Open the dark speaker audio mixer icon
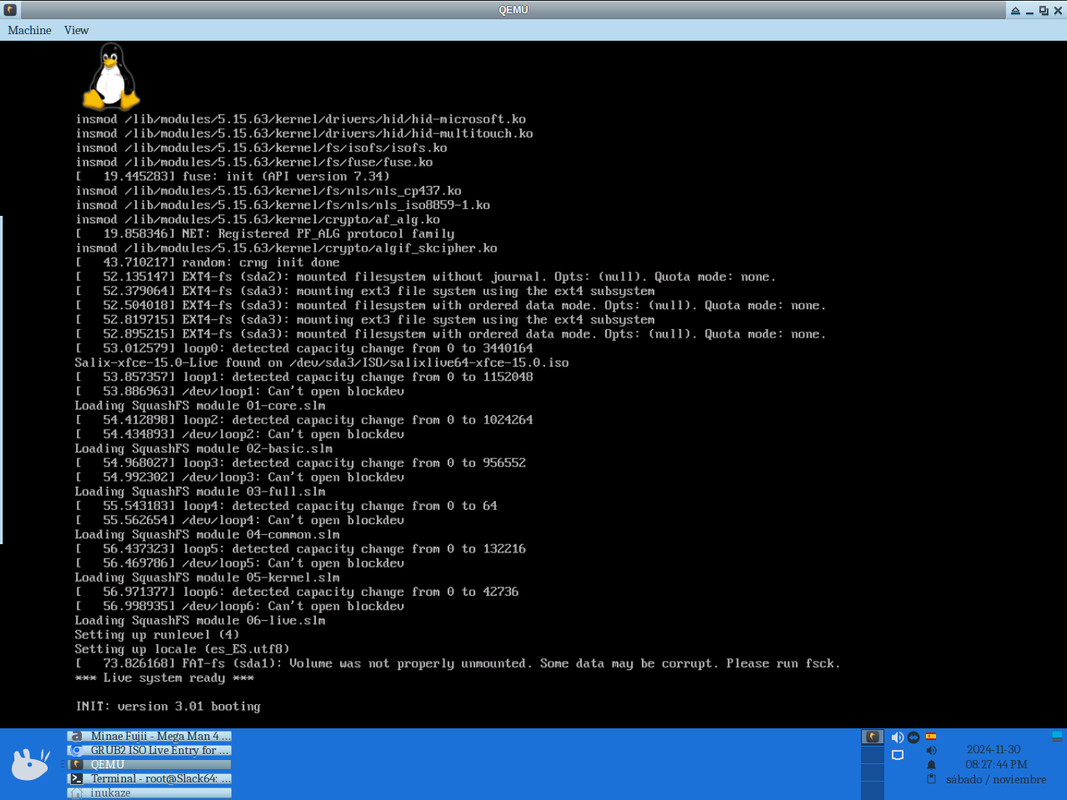The width and height of the screenshot is (1067, 800). [x=932, y=750]
